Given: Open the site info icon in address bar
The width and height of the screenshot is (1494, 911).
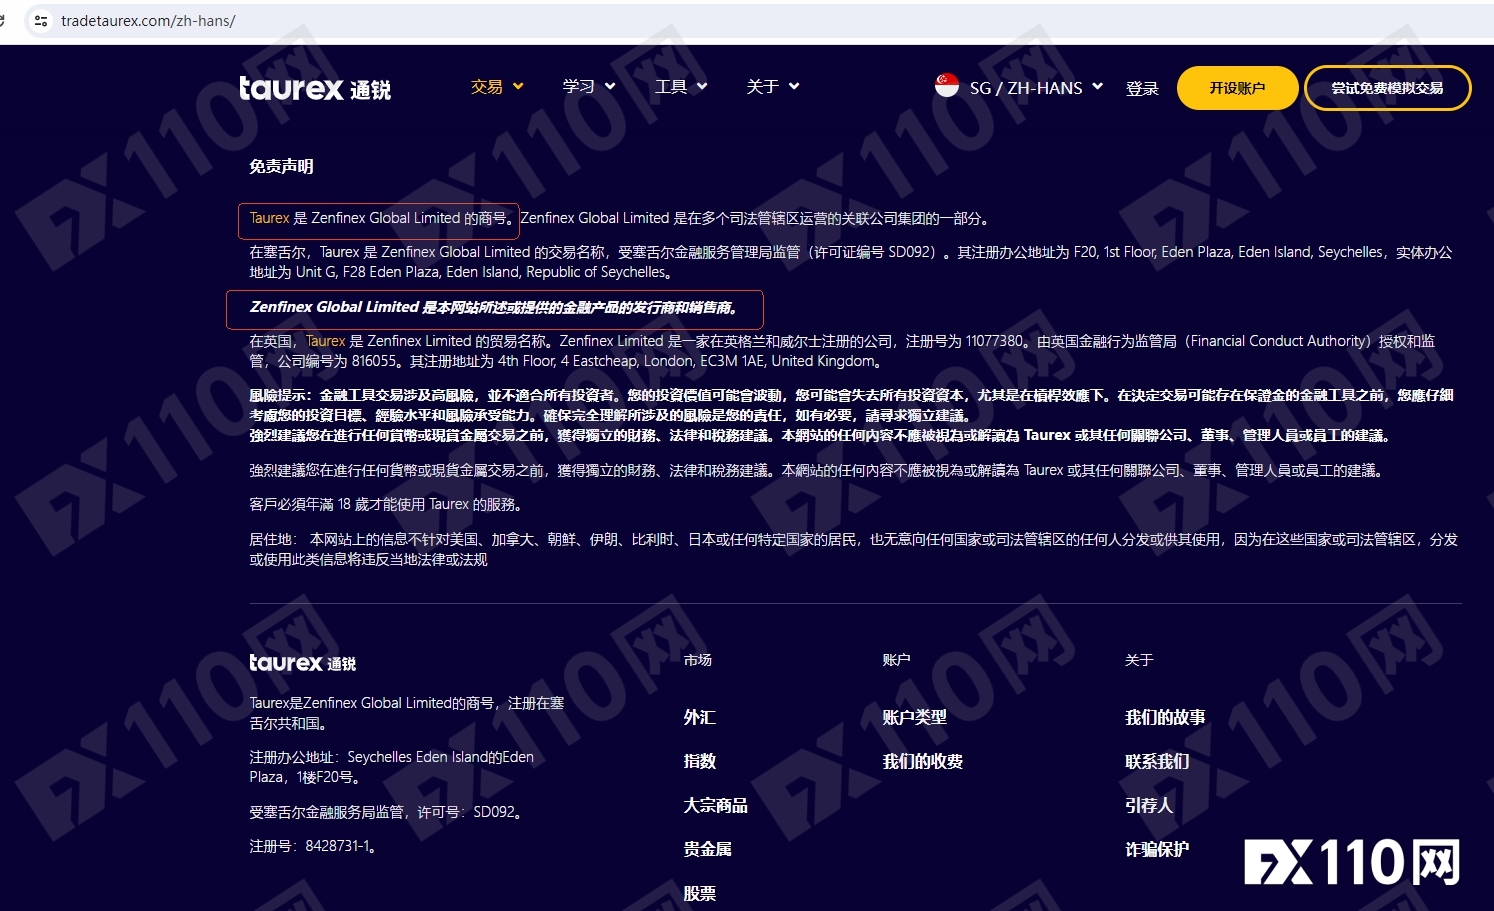Looking at the screenshot, I should point(41,21).
